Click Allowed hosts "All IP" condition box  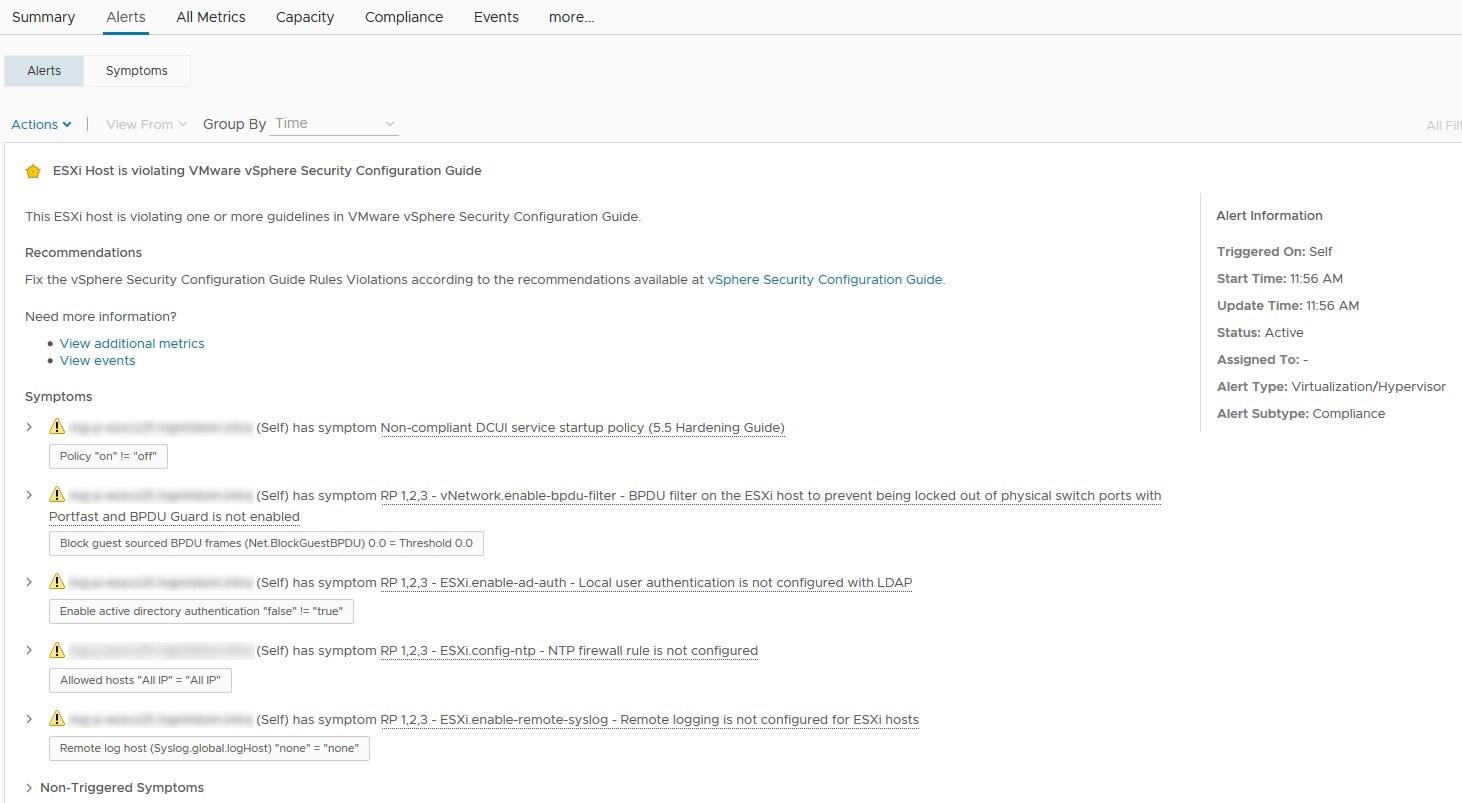pos(141,680)
